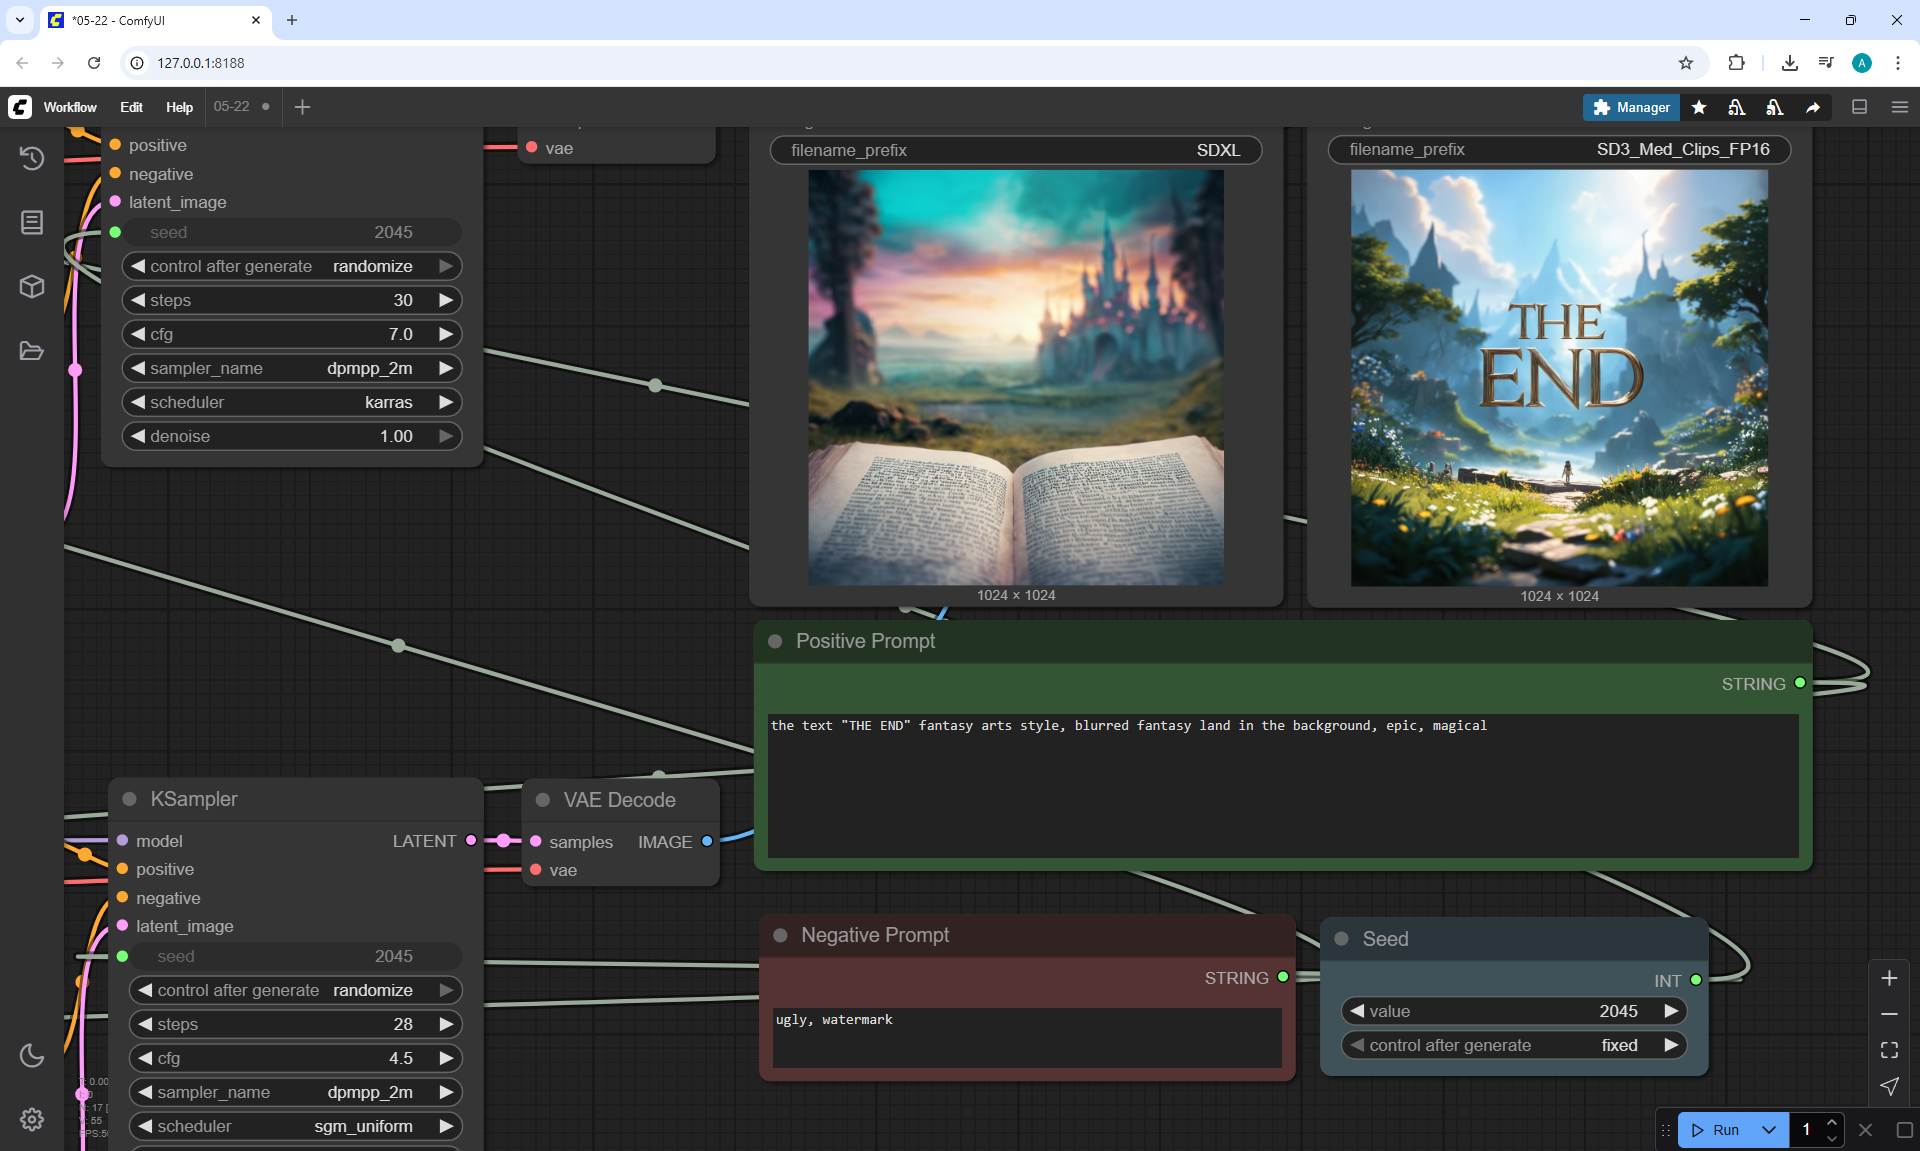Screen dimensions: 1920x1151
Task: Open the Workflow menu
Action: pos(70,107)
